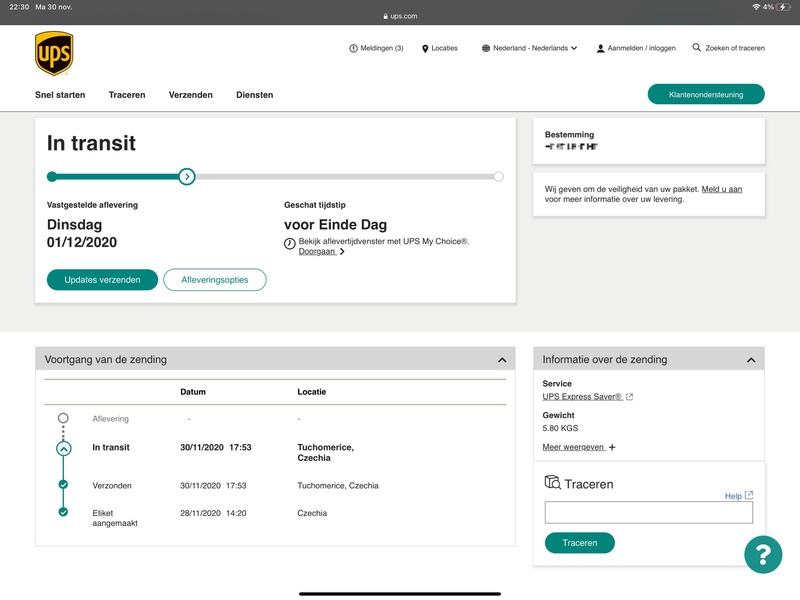
Task: Open the Diensten navigation menu
Action: [255, 95]
